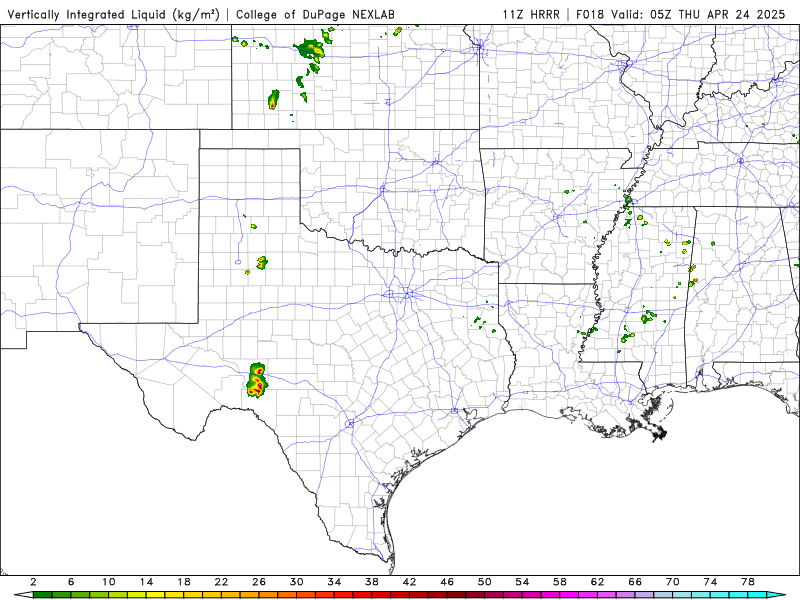Click the color scale label "6"
This screenshot has height=600, width=800.
point(71,582)
